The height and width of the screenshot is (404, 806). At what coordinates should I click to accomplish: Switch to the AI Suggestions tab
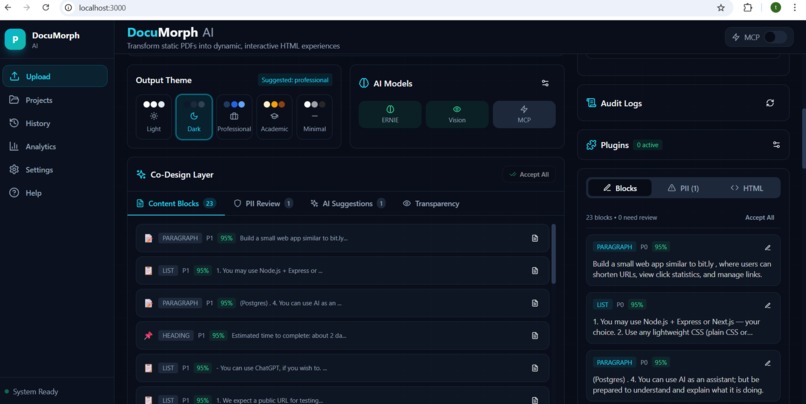[347, 204]
